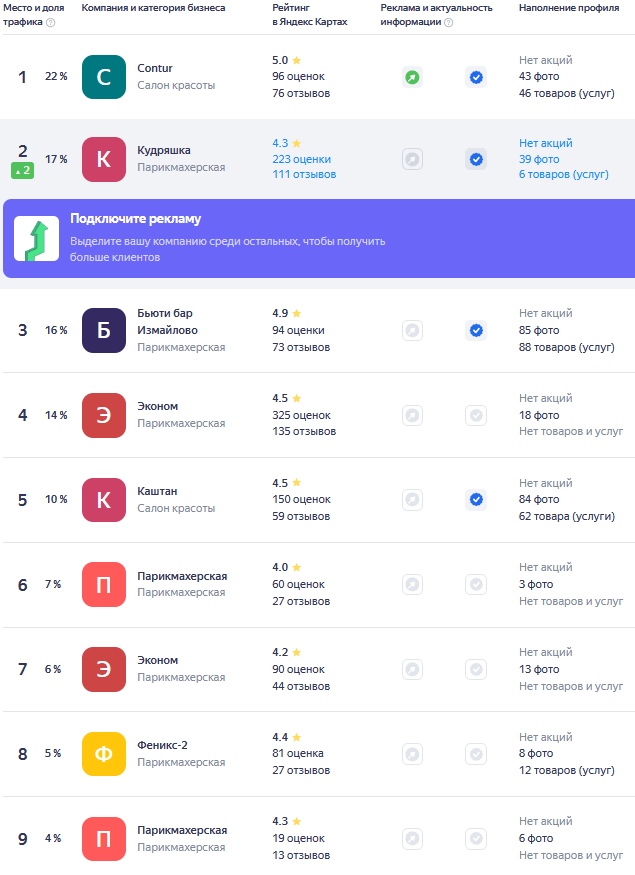Click the red 'Э' logo in rank 4 row

coord(104,415)
